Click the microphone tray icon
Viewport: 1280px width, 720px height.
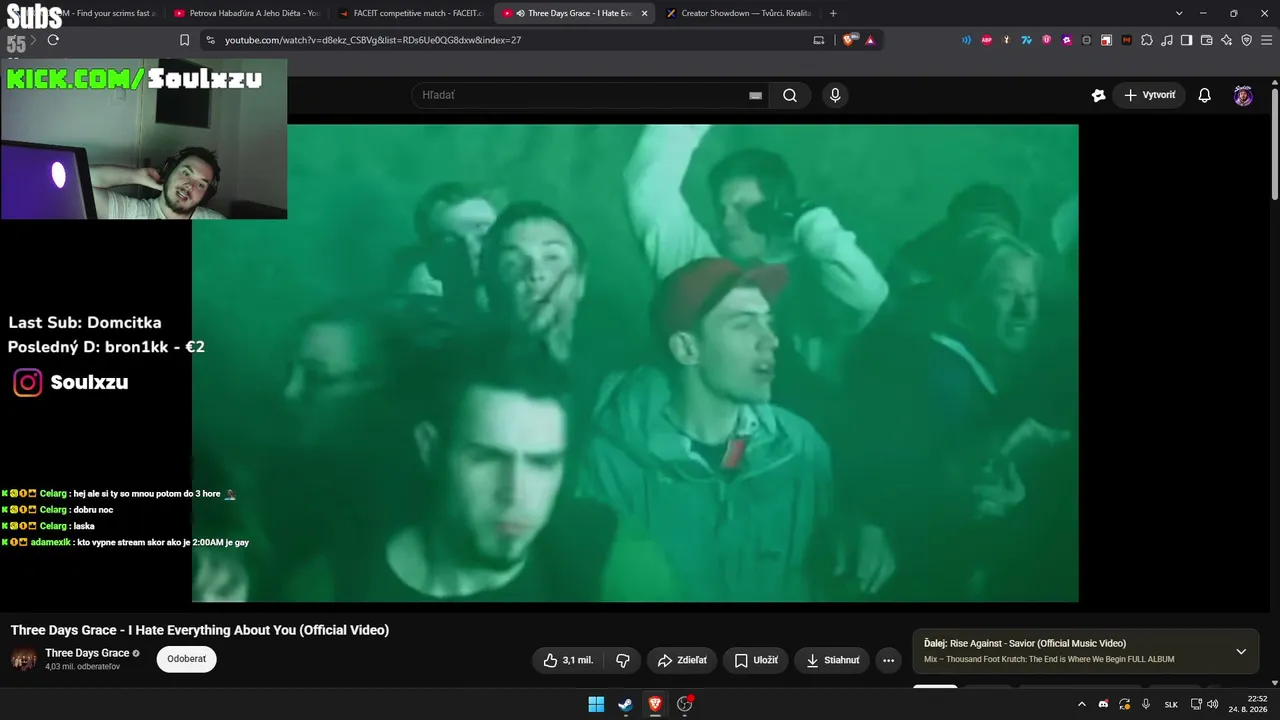pos(1146,704)
